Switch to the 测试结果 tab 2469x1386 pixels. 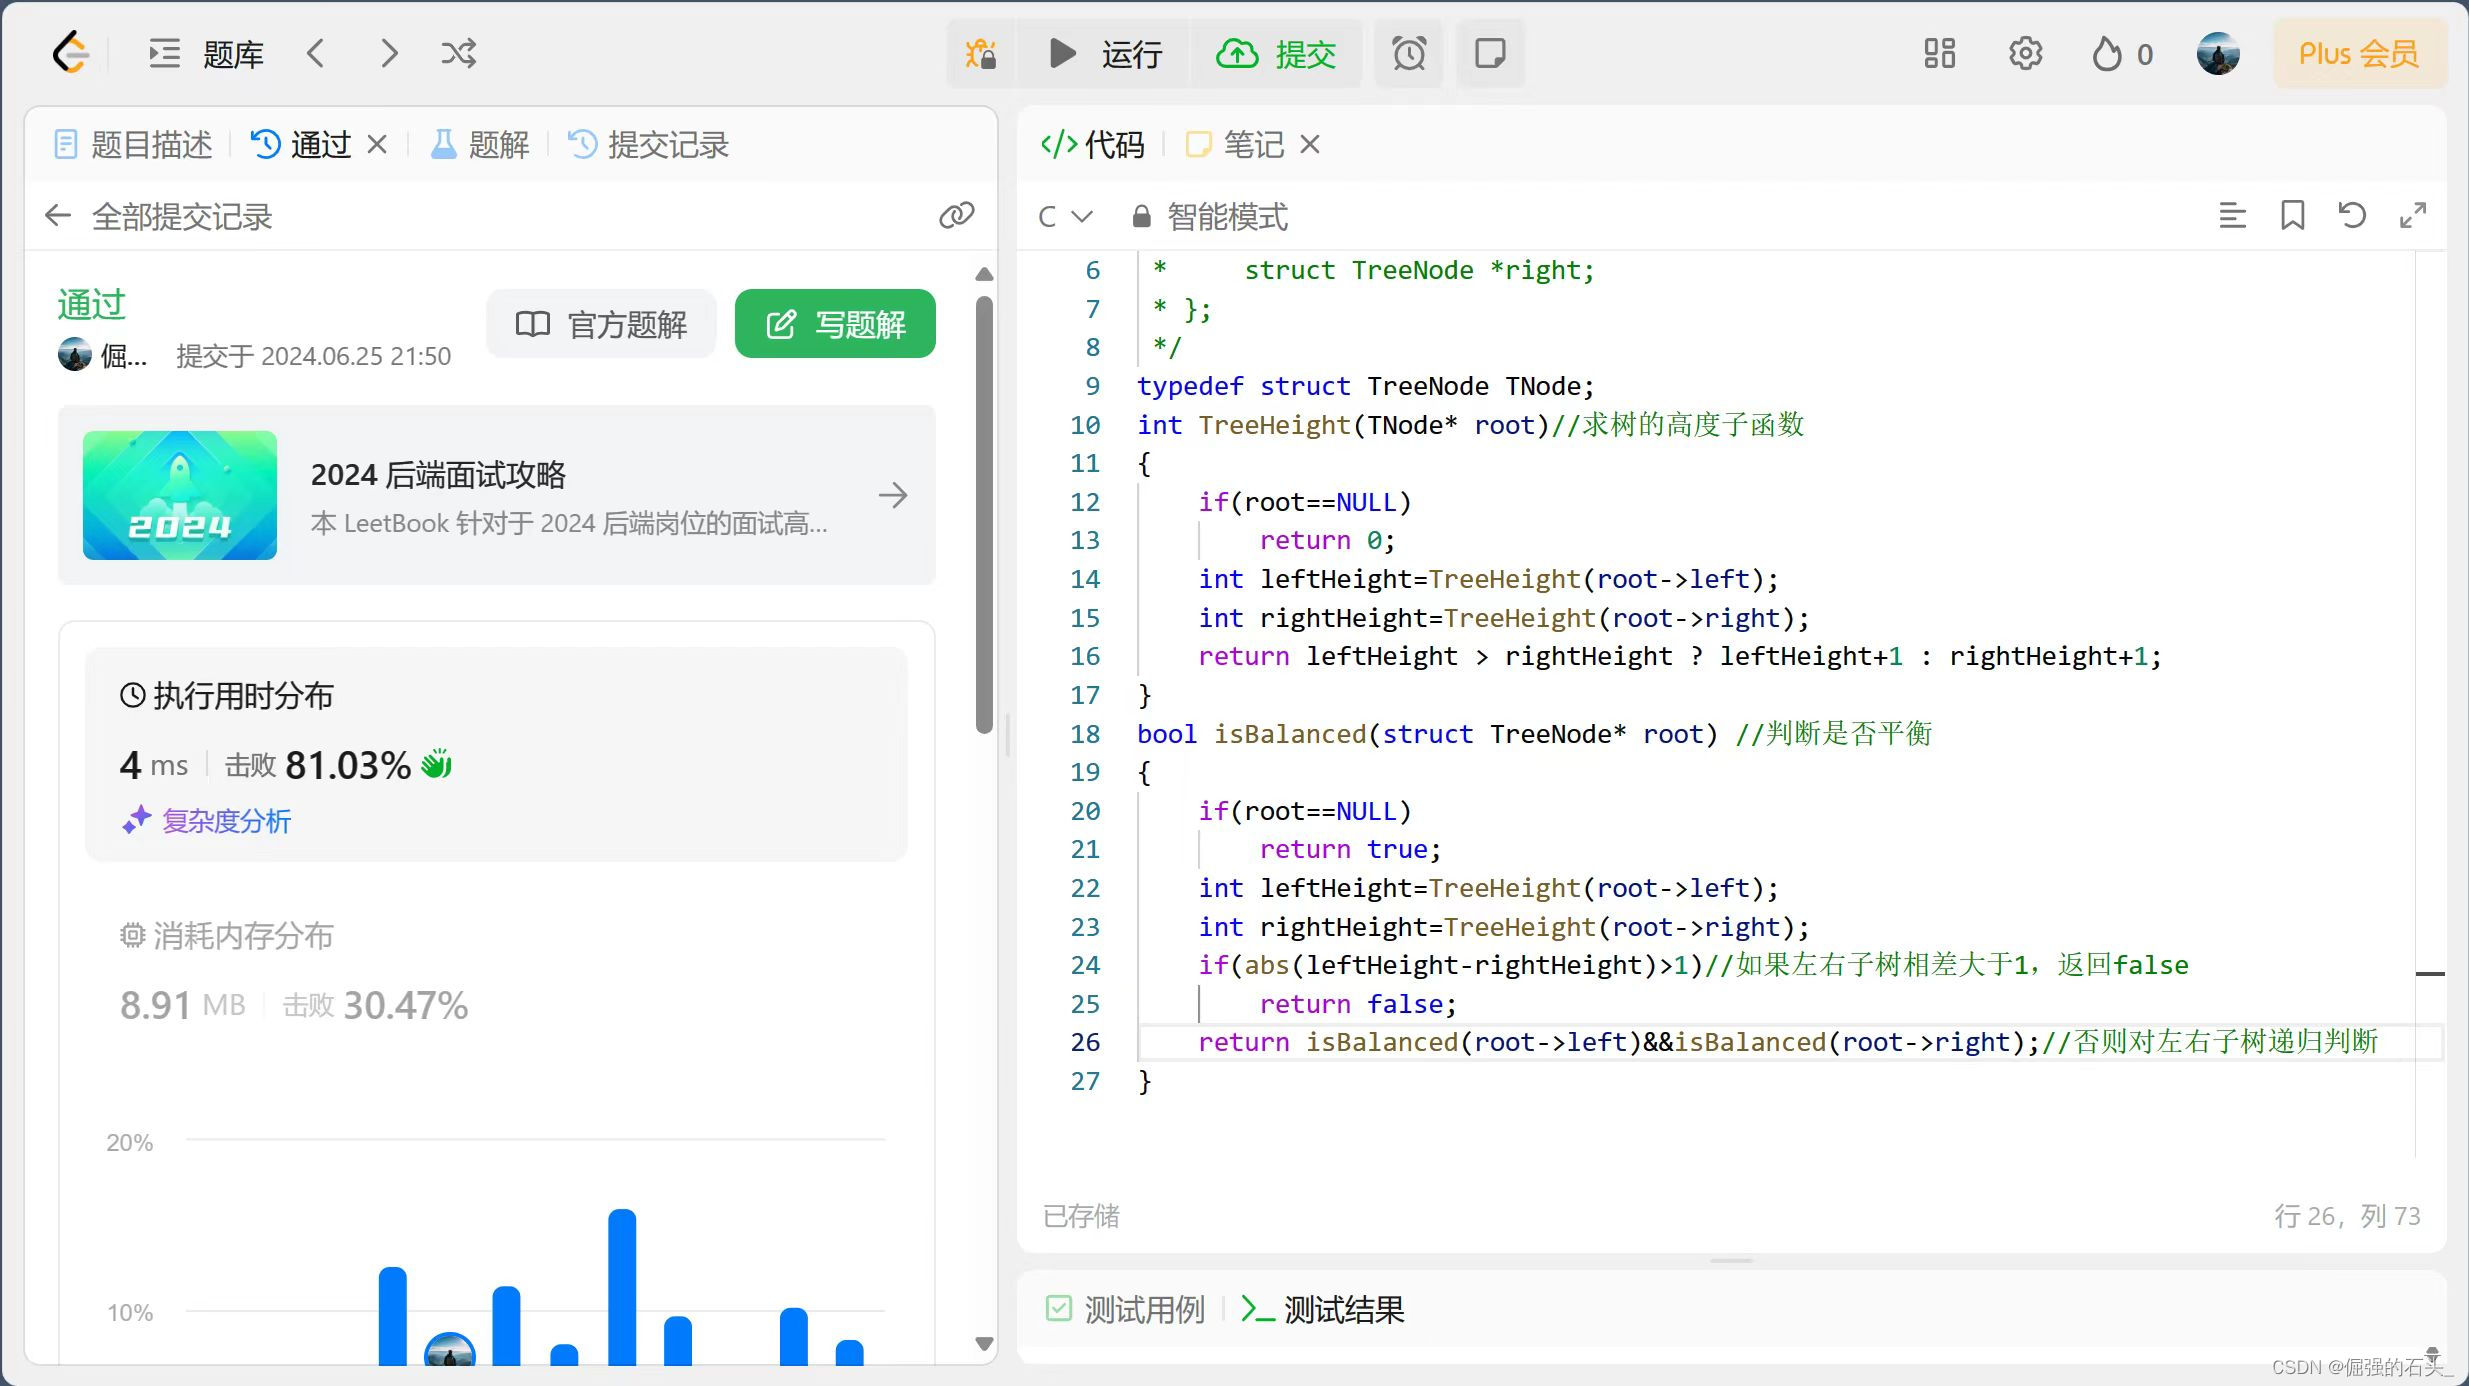point(1323,1309)
